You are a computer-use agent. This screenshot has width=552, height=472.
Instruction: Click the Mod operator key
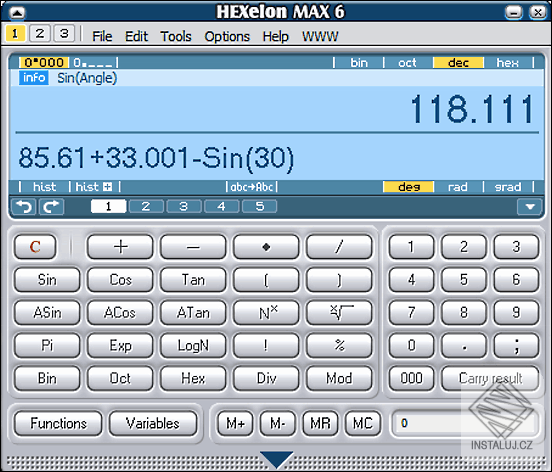(339, 378)
